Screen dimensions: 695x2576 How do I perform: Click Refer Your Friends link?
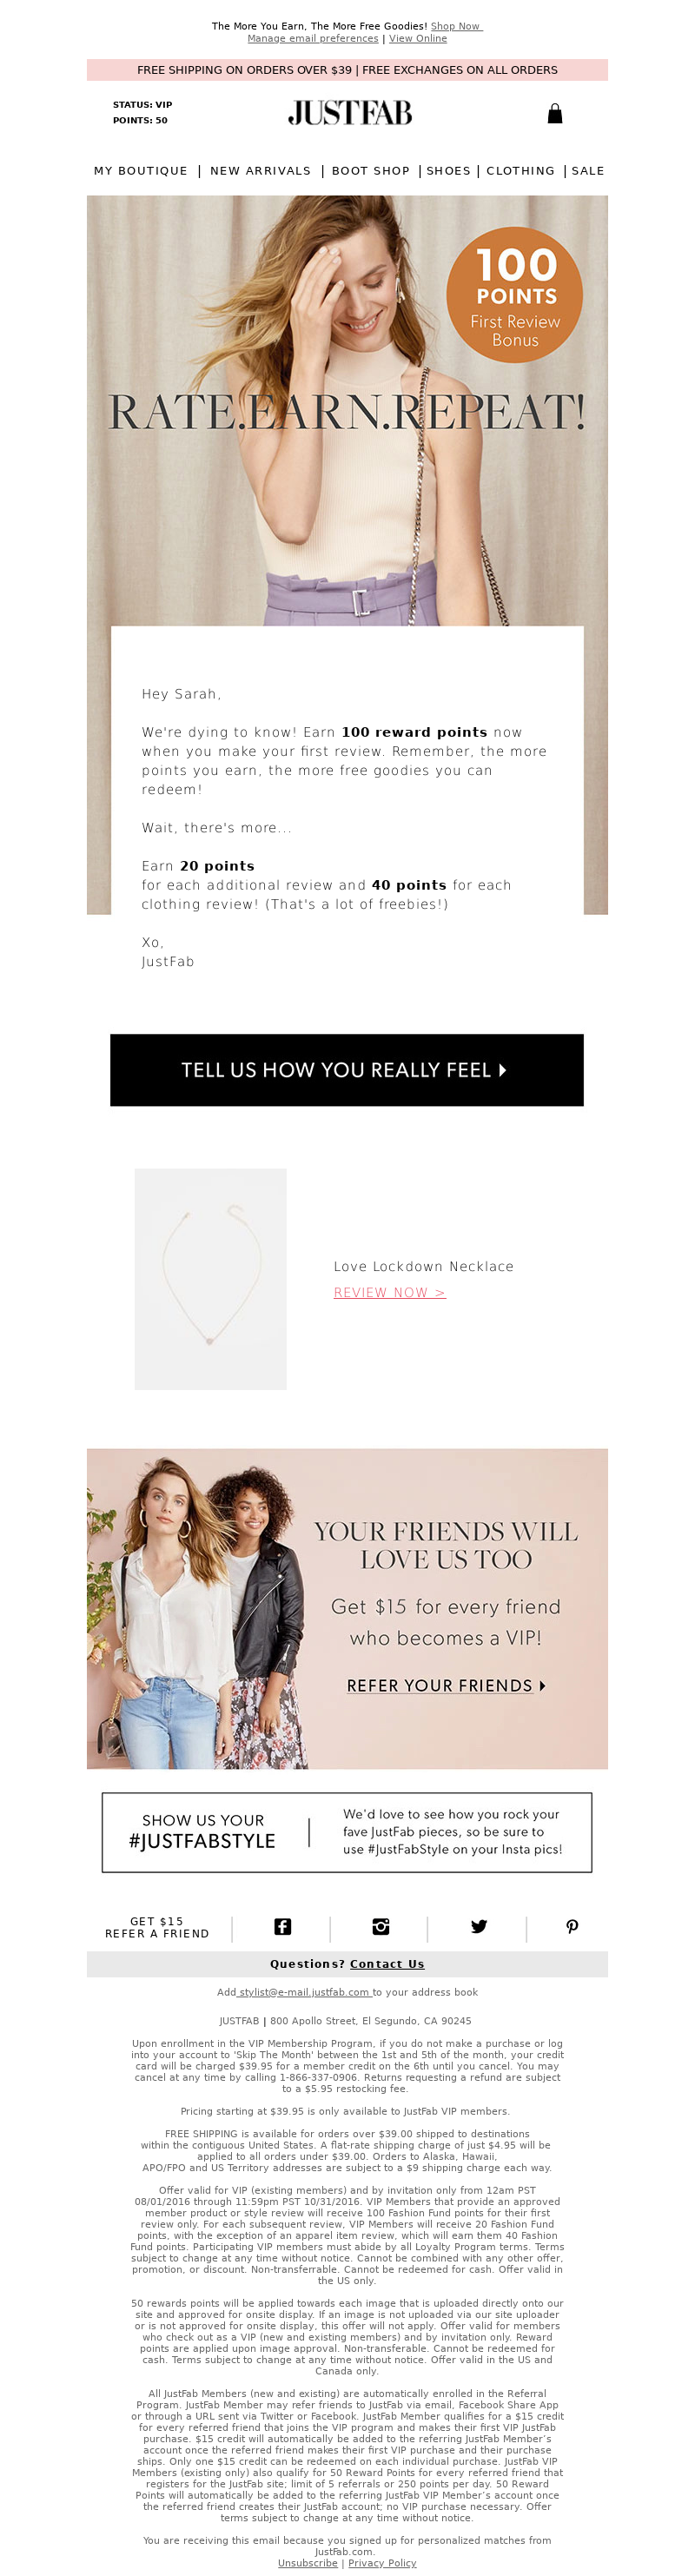click(x=446, y=1685)
